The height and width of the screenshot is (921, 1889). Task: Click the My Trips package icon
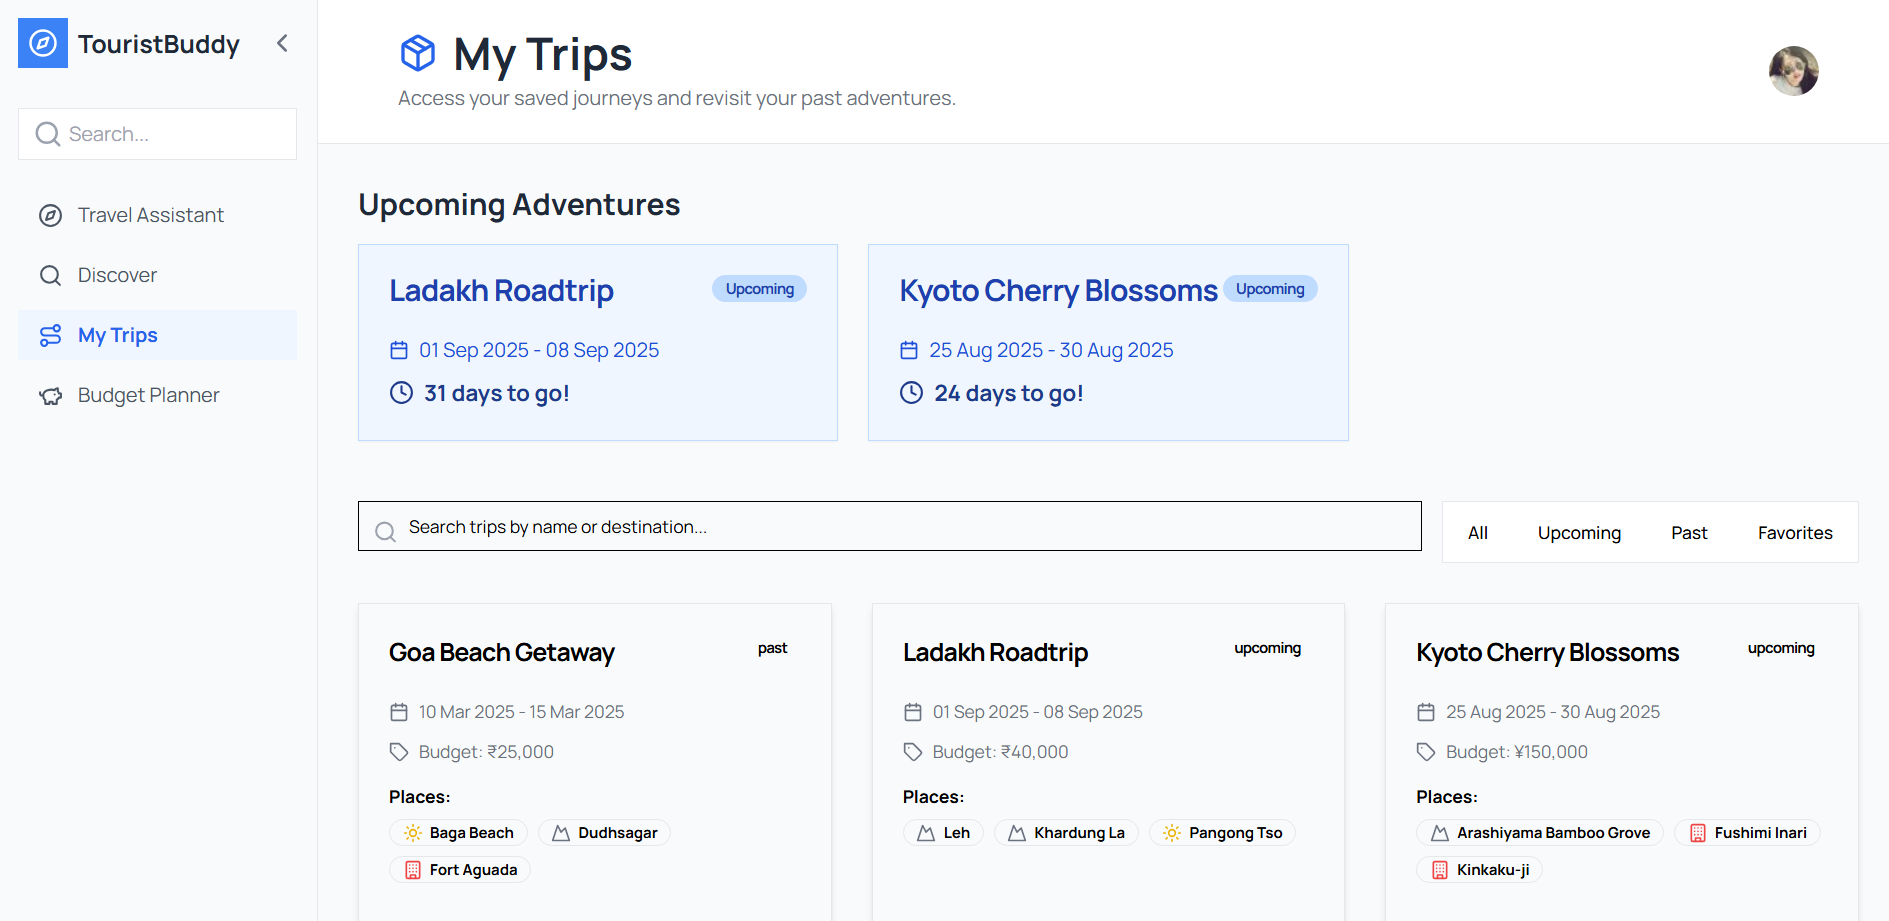pos(418,53)
